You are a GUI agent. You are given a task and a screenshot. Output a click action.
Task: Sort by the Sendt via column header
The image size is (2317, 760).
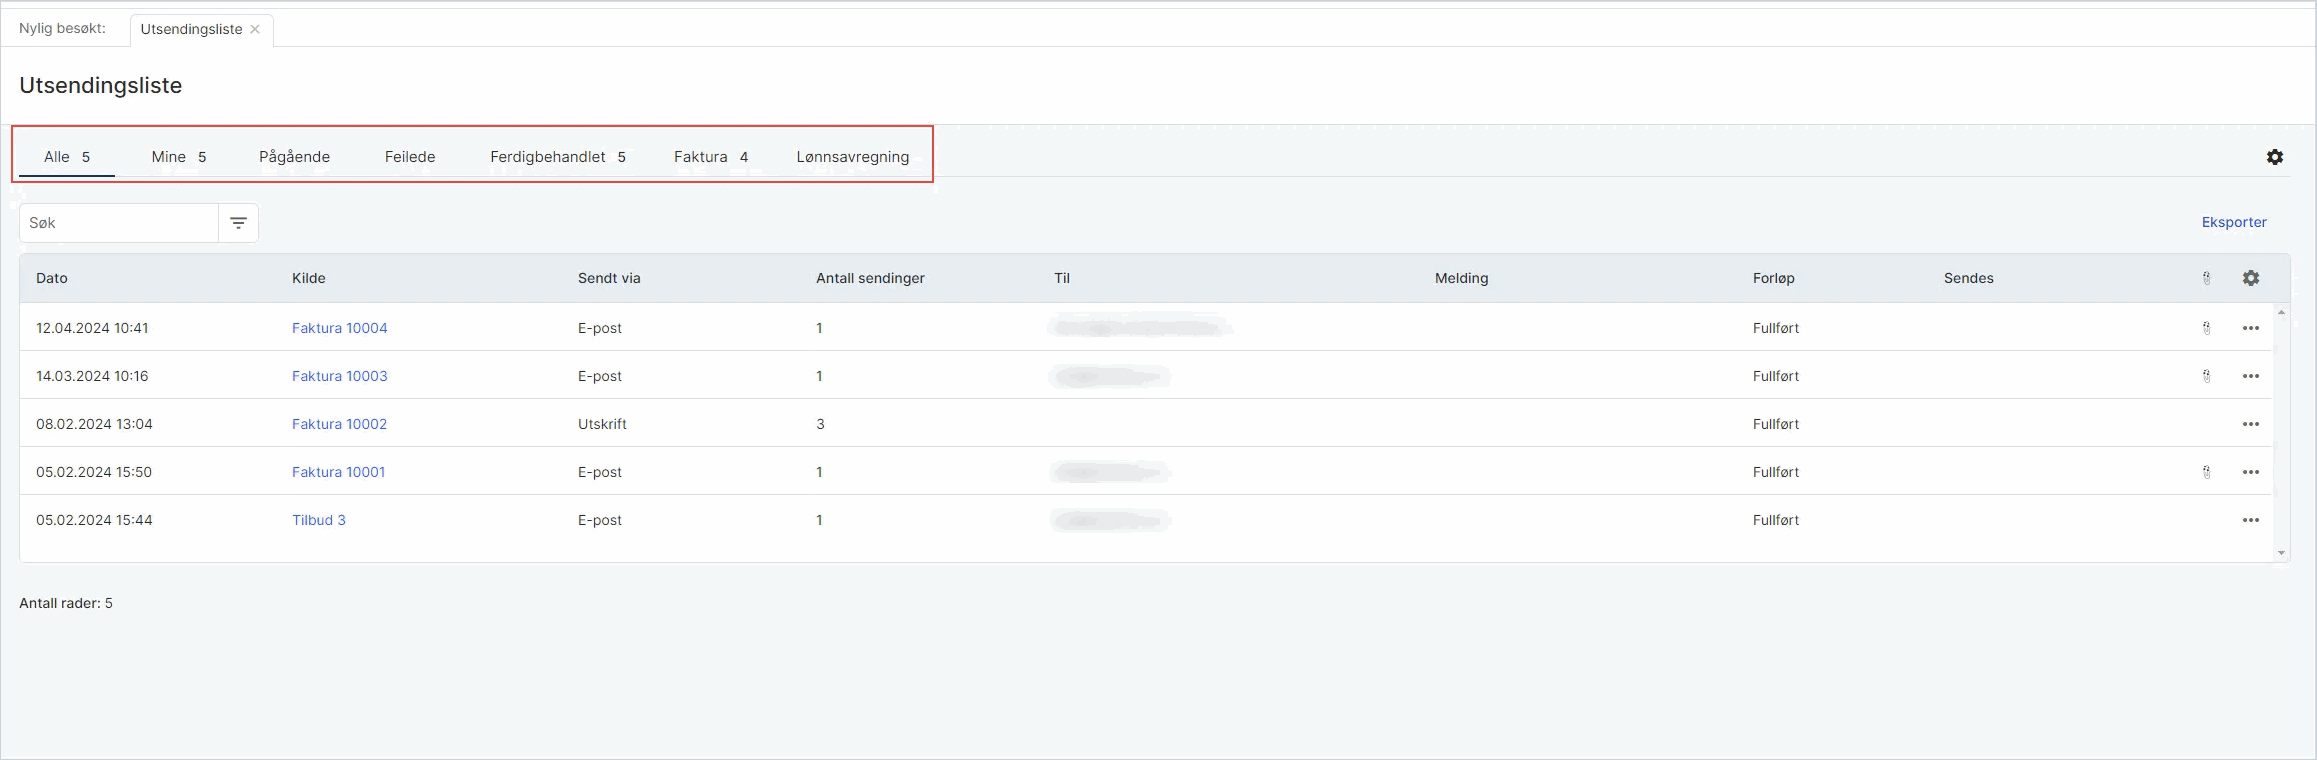coord(609,278)
